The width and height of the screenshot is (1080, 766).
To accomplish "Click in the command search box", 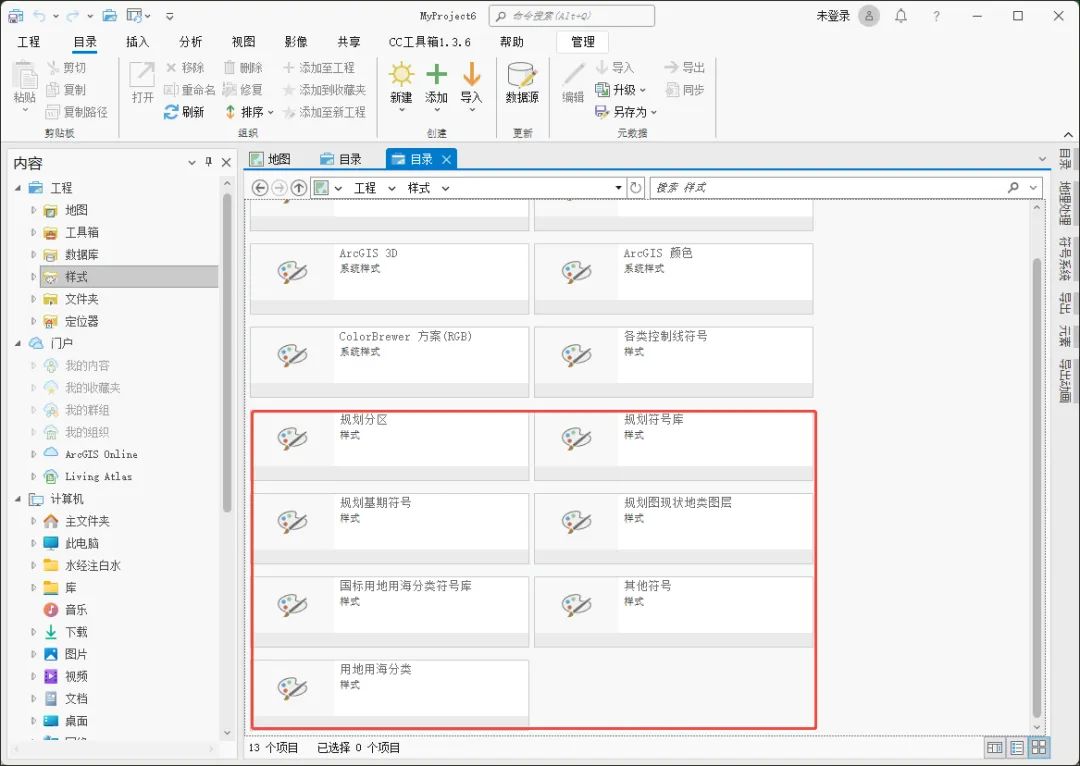I will point(572,16).
